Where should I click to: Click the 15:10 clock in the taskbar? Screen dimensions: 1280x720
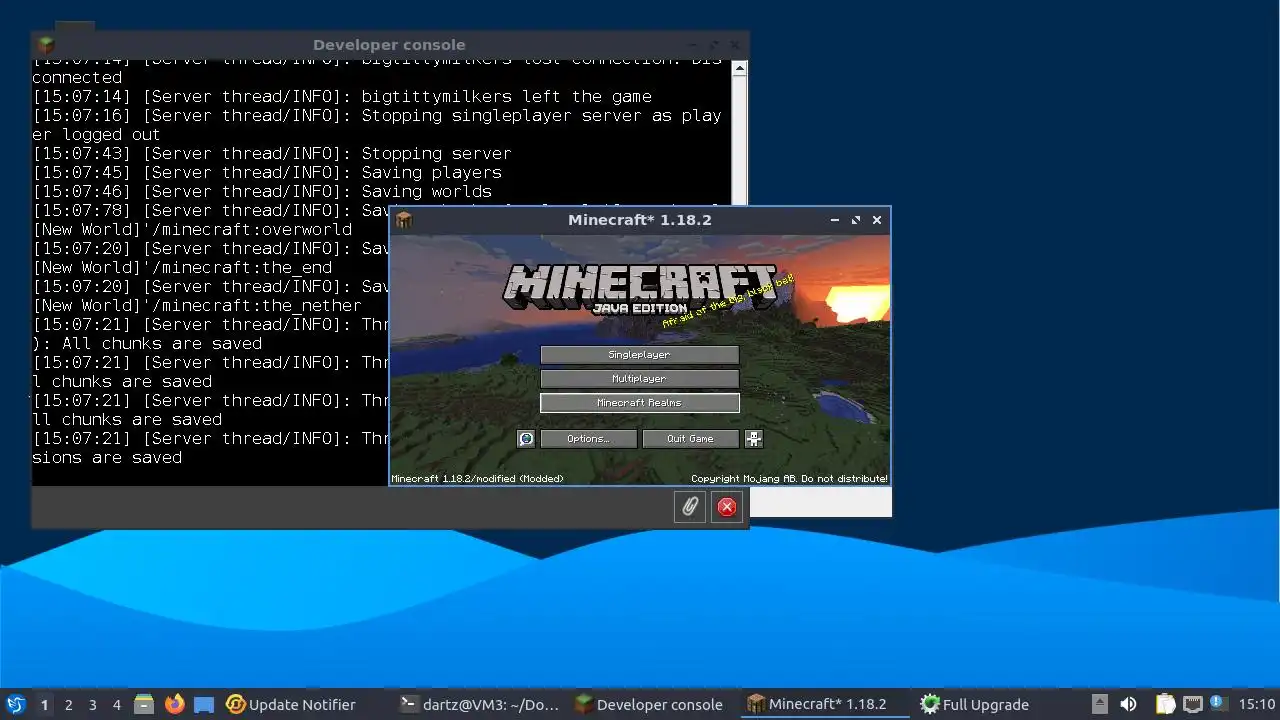click(1256, 704)
